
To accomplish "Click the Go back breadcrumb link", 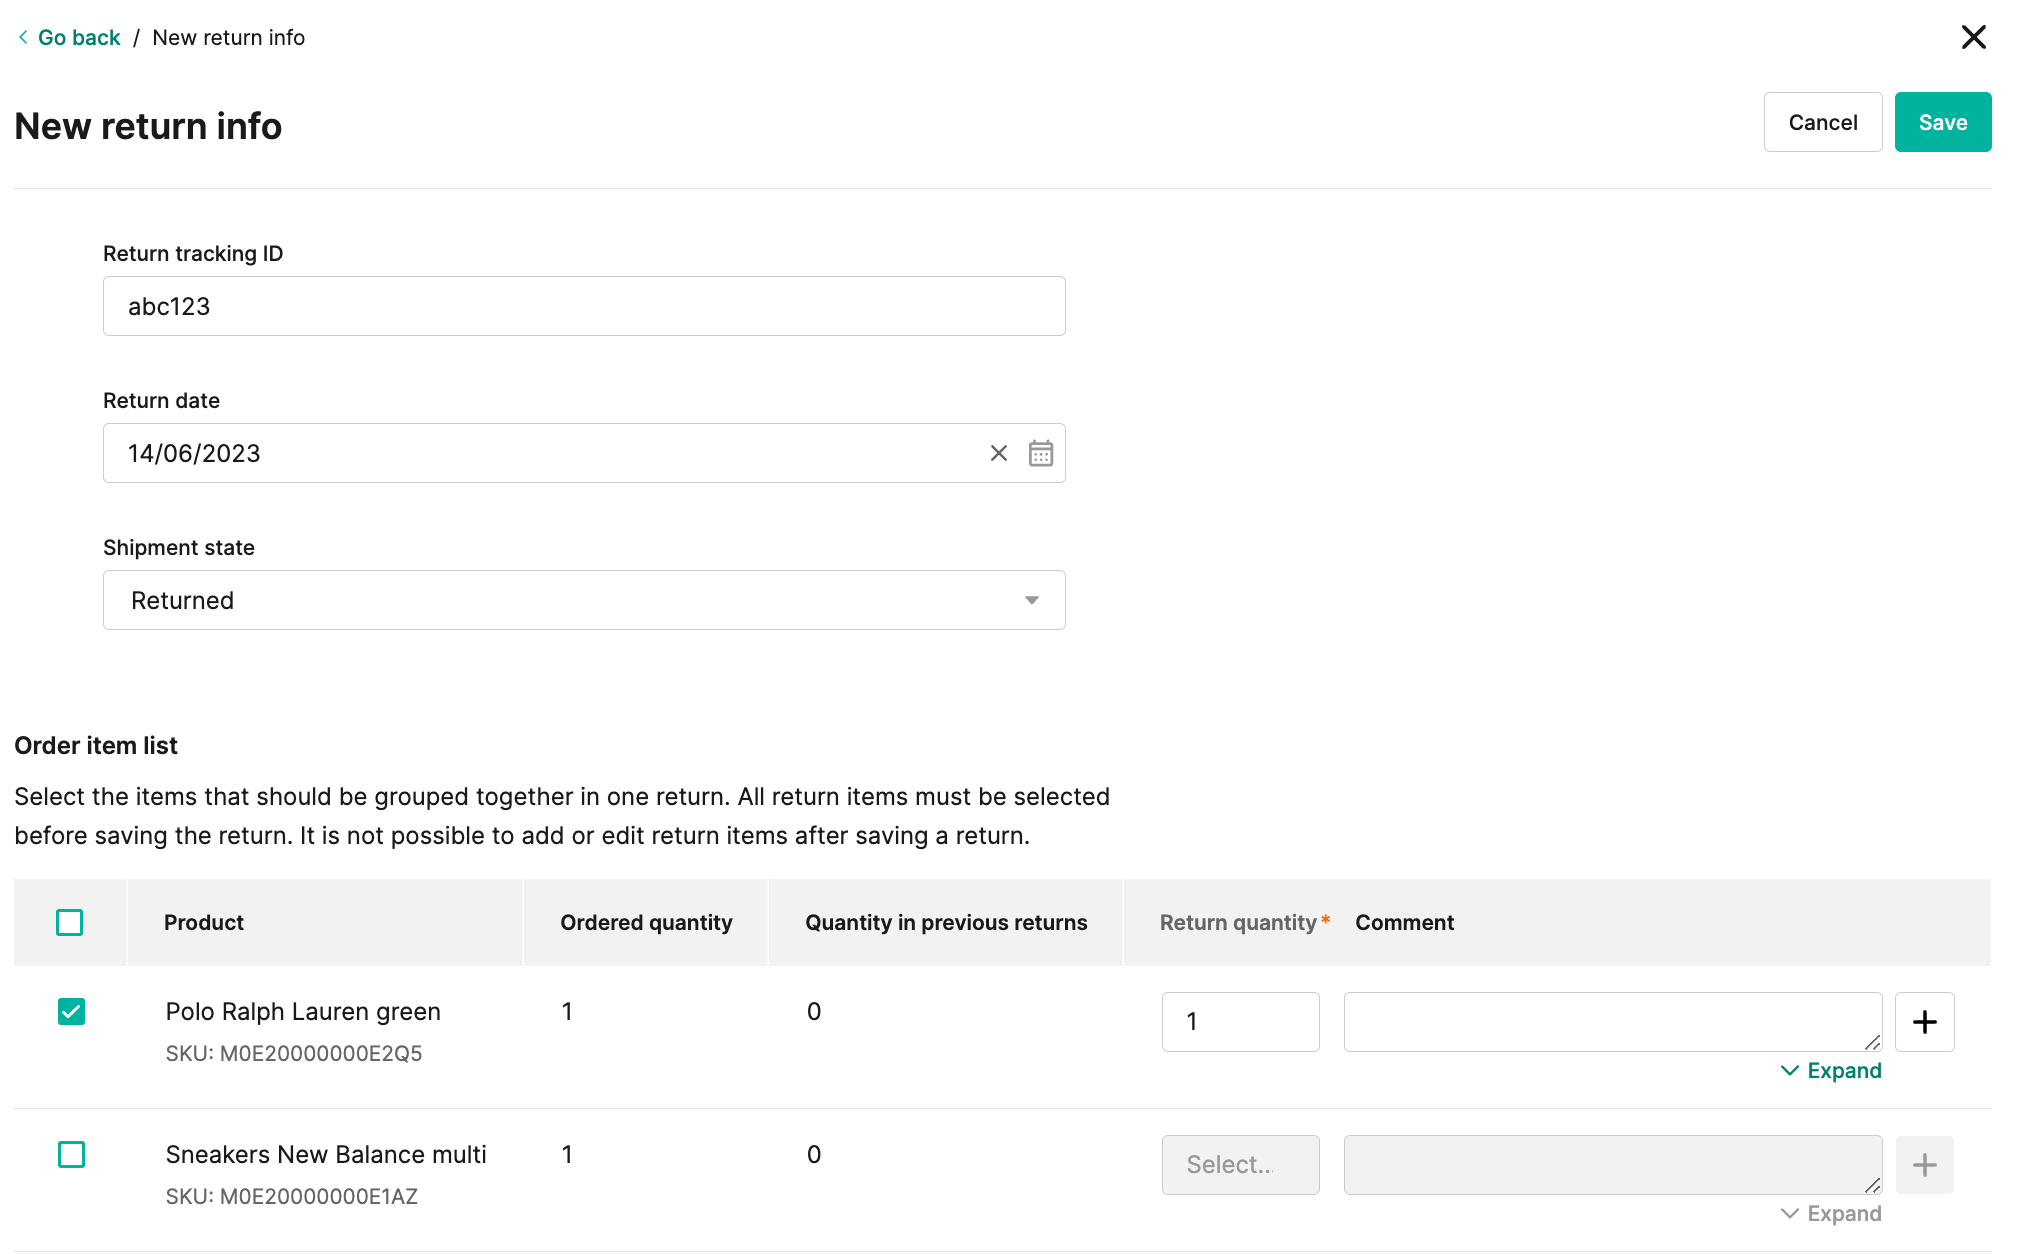I will pos(79,37).
